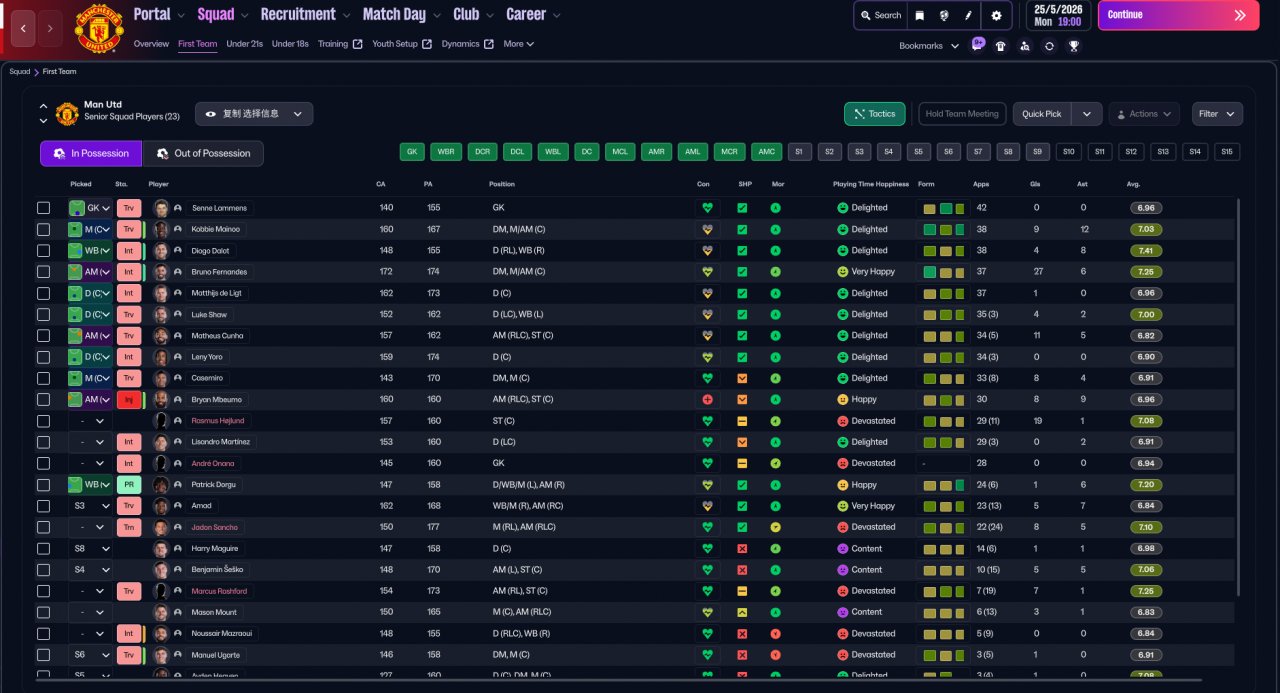Check the box next to Harry Maguire
Screen dimensions: 1280x693
43,549
